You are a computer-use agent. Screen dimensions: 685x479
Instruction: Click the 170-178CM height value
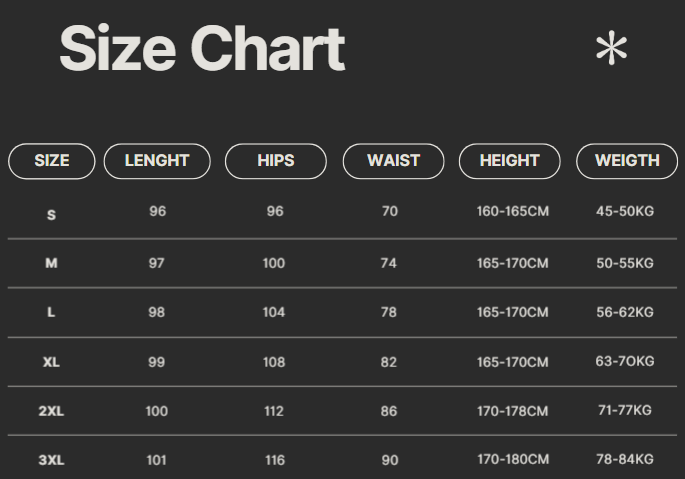click(x=512, y=411)
